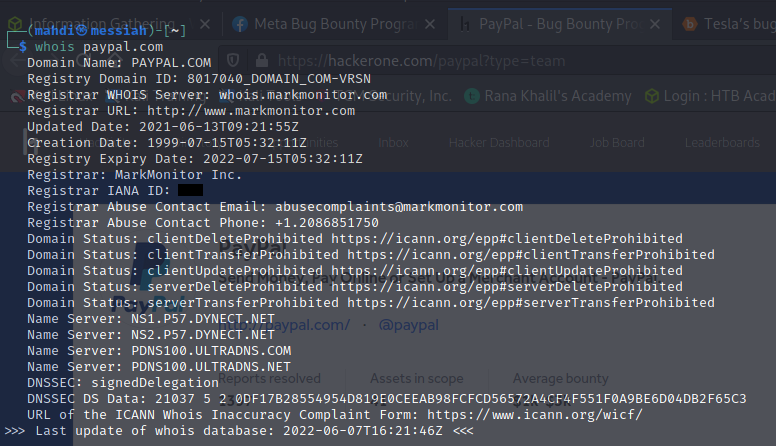
Task: Click the Facebook favicon on Meta tab
Action: pos(240,24)
